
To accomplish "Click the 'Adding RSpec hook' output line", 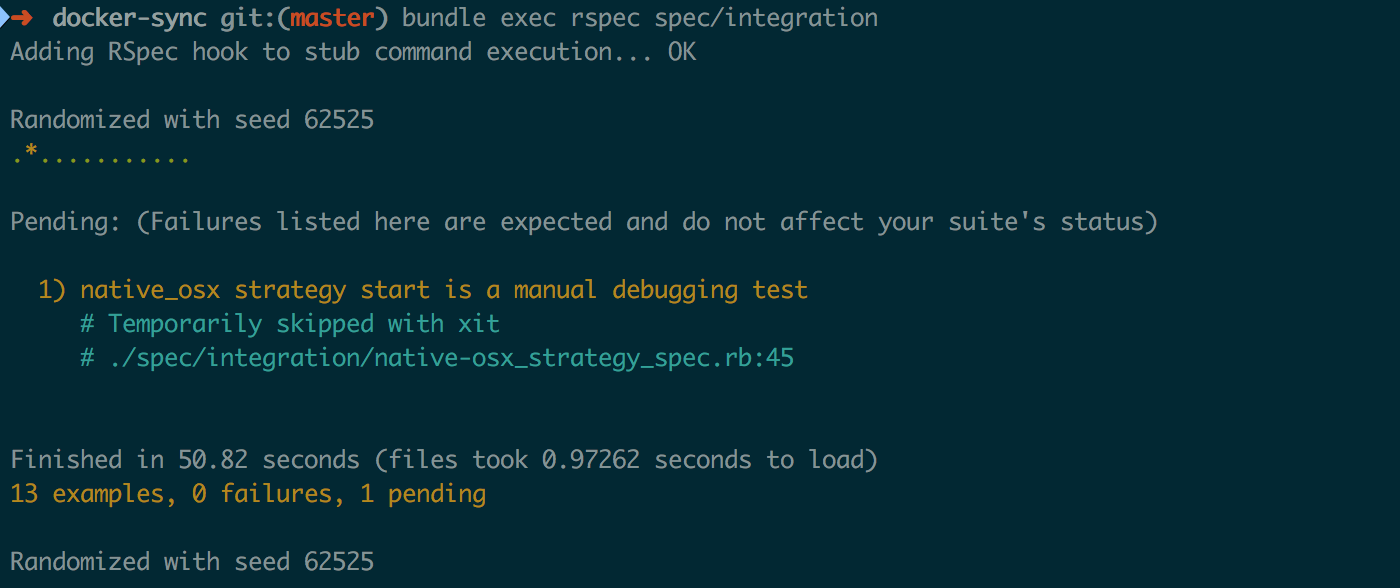I will pyautogui.click(x=353, y=52).
